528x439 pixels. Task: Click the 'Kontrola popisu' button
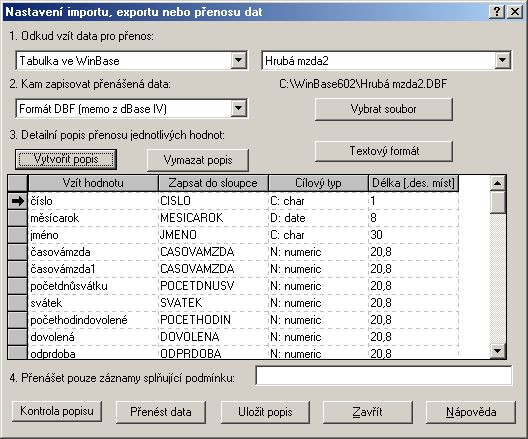pyautogui.click(x=57, y=411)
